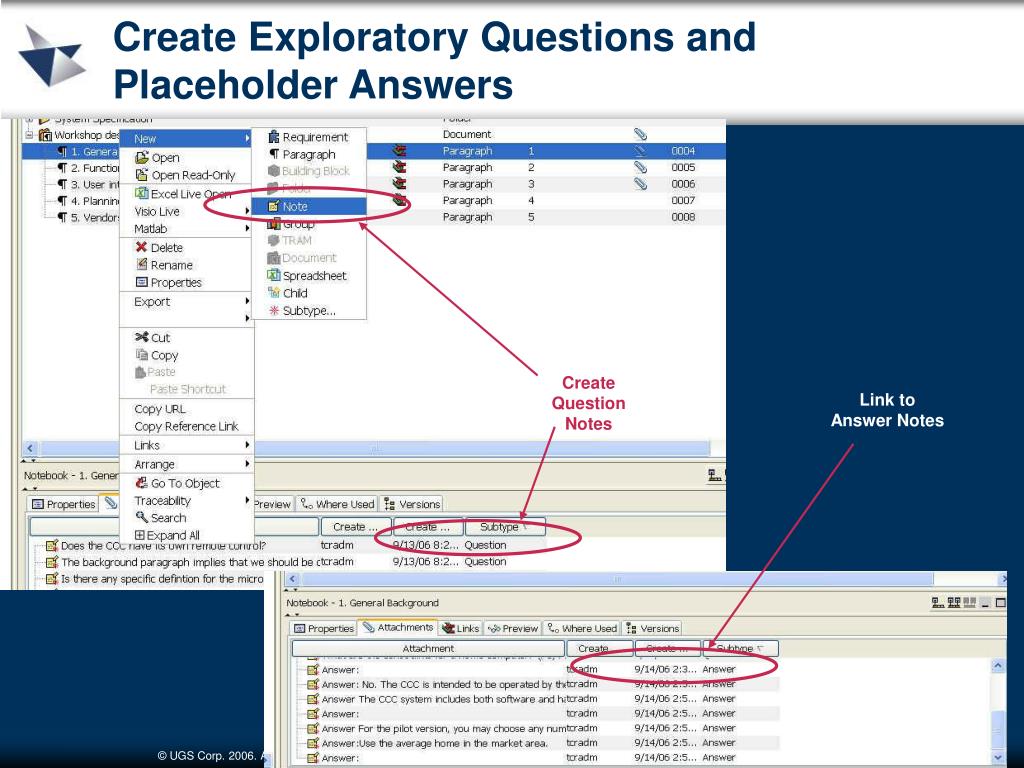The height and width of the screenshot is (768, 1024).
Task: Expand the New context menu entry
Action: (x=187, y=138)
